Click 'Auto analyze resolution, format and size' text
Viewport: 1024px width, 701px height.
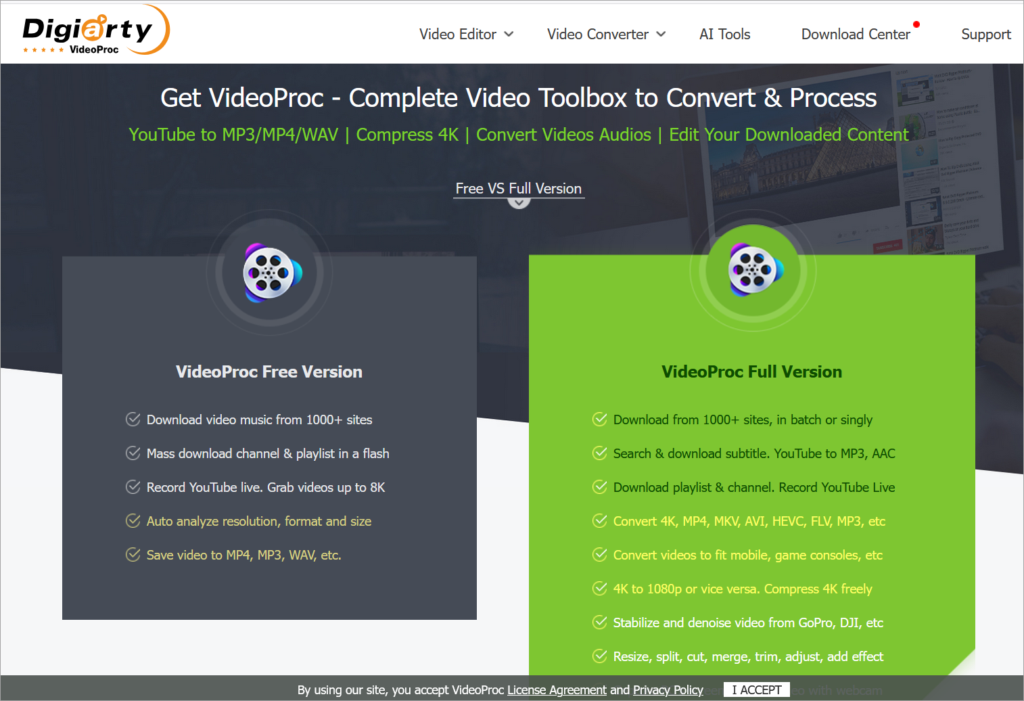(259, 521)
